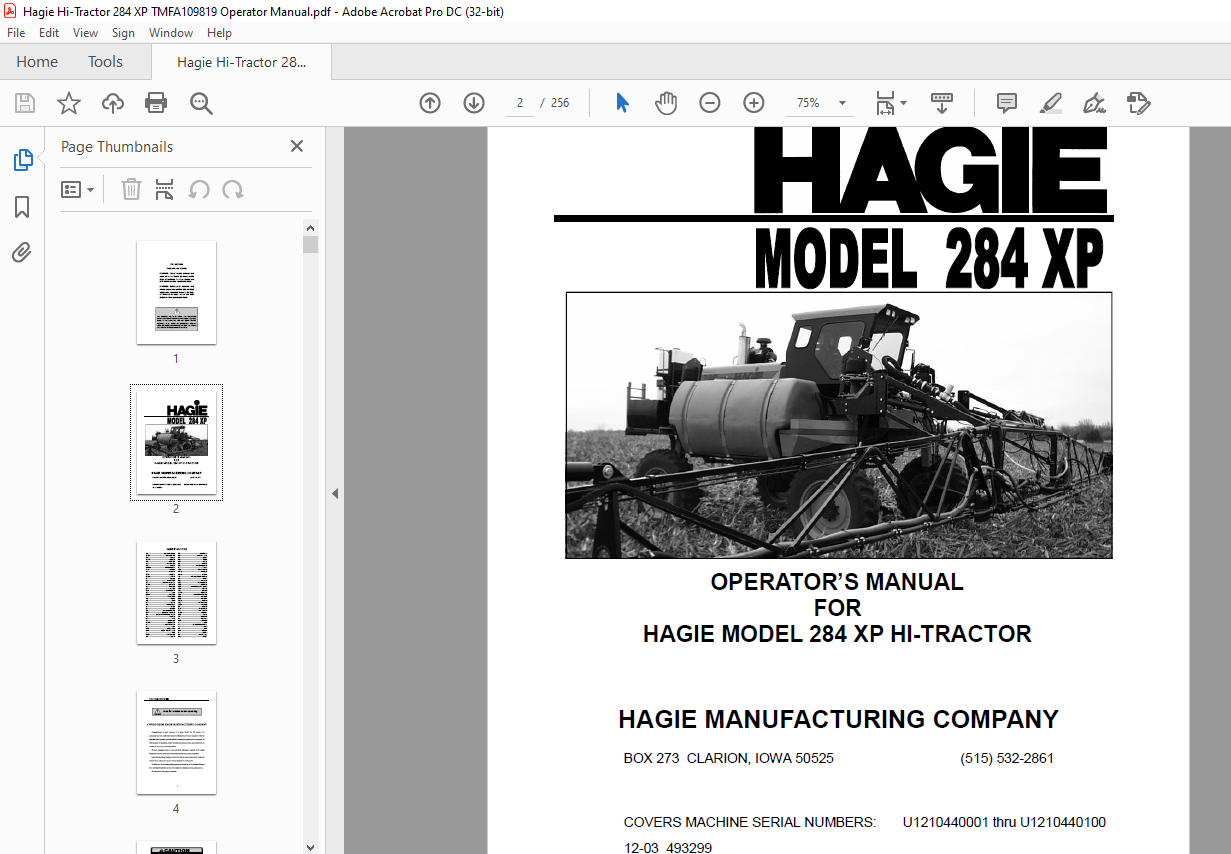Click the 'HAGIE MANUFACTURING COMPANY' heading
The height and width of the screenshot is (854, 1231).
pyautogui.click(x=838, y=719)
